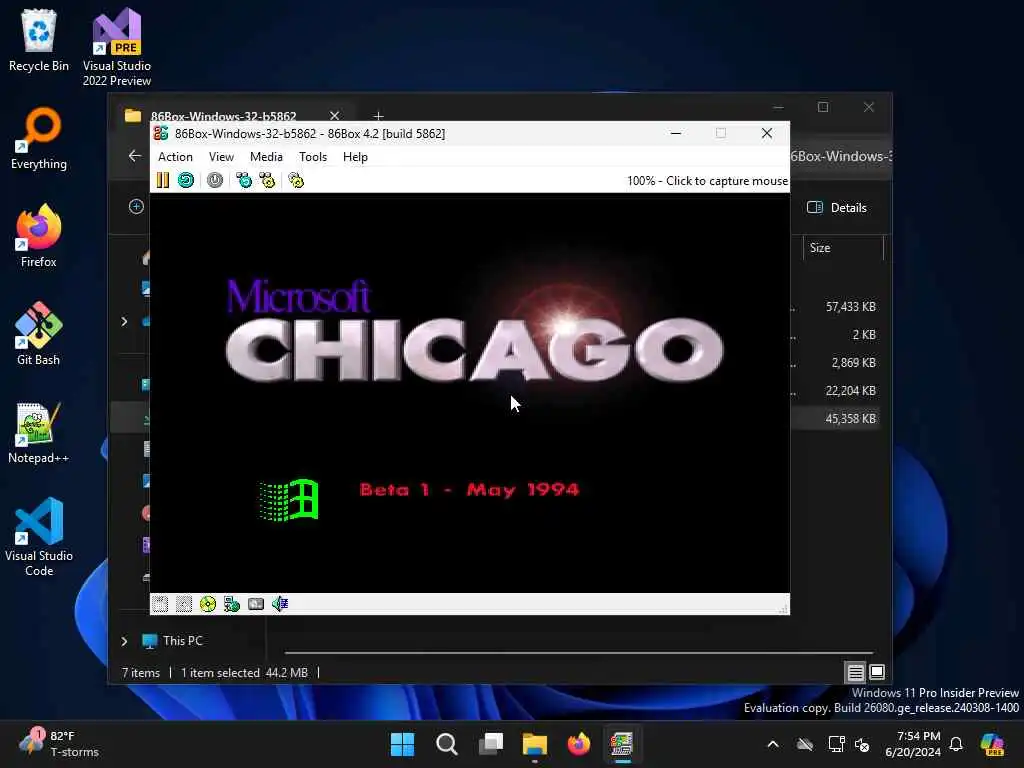
Task: Open the Windows Start menu
Action: [402, 744]
